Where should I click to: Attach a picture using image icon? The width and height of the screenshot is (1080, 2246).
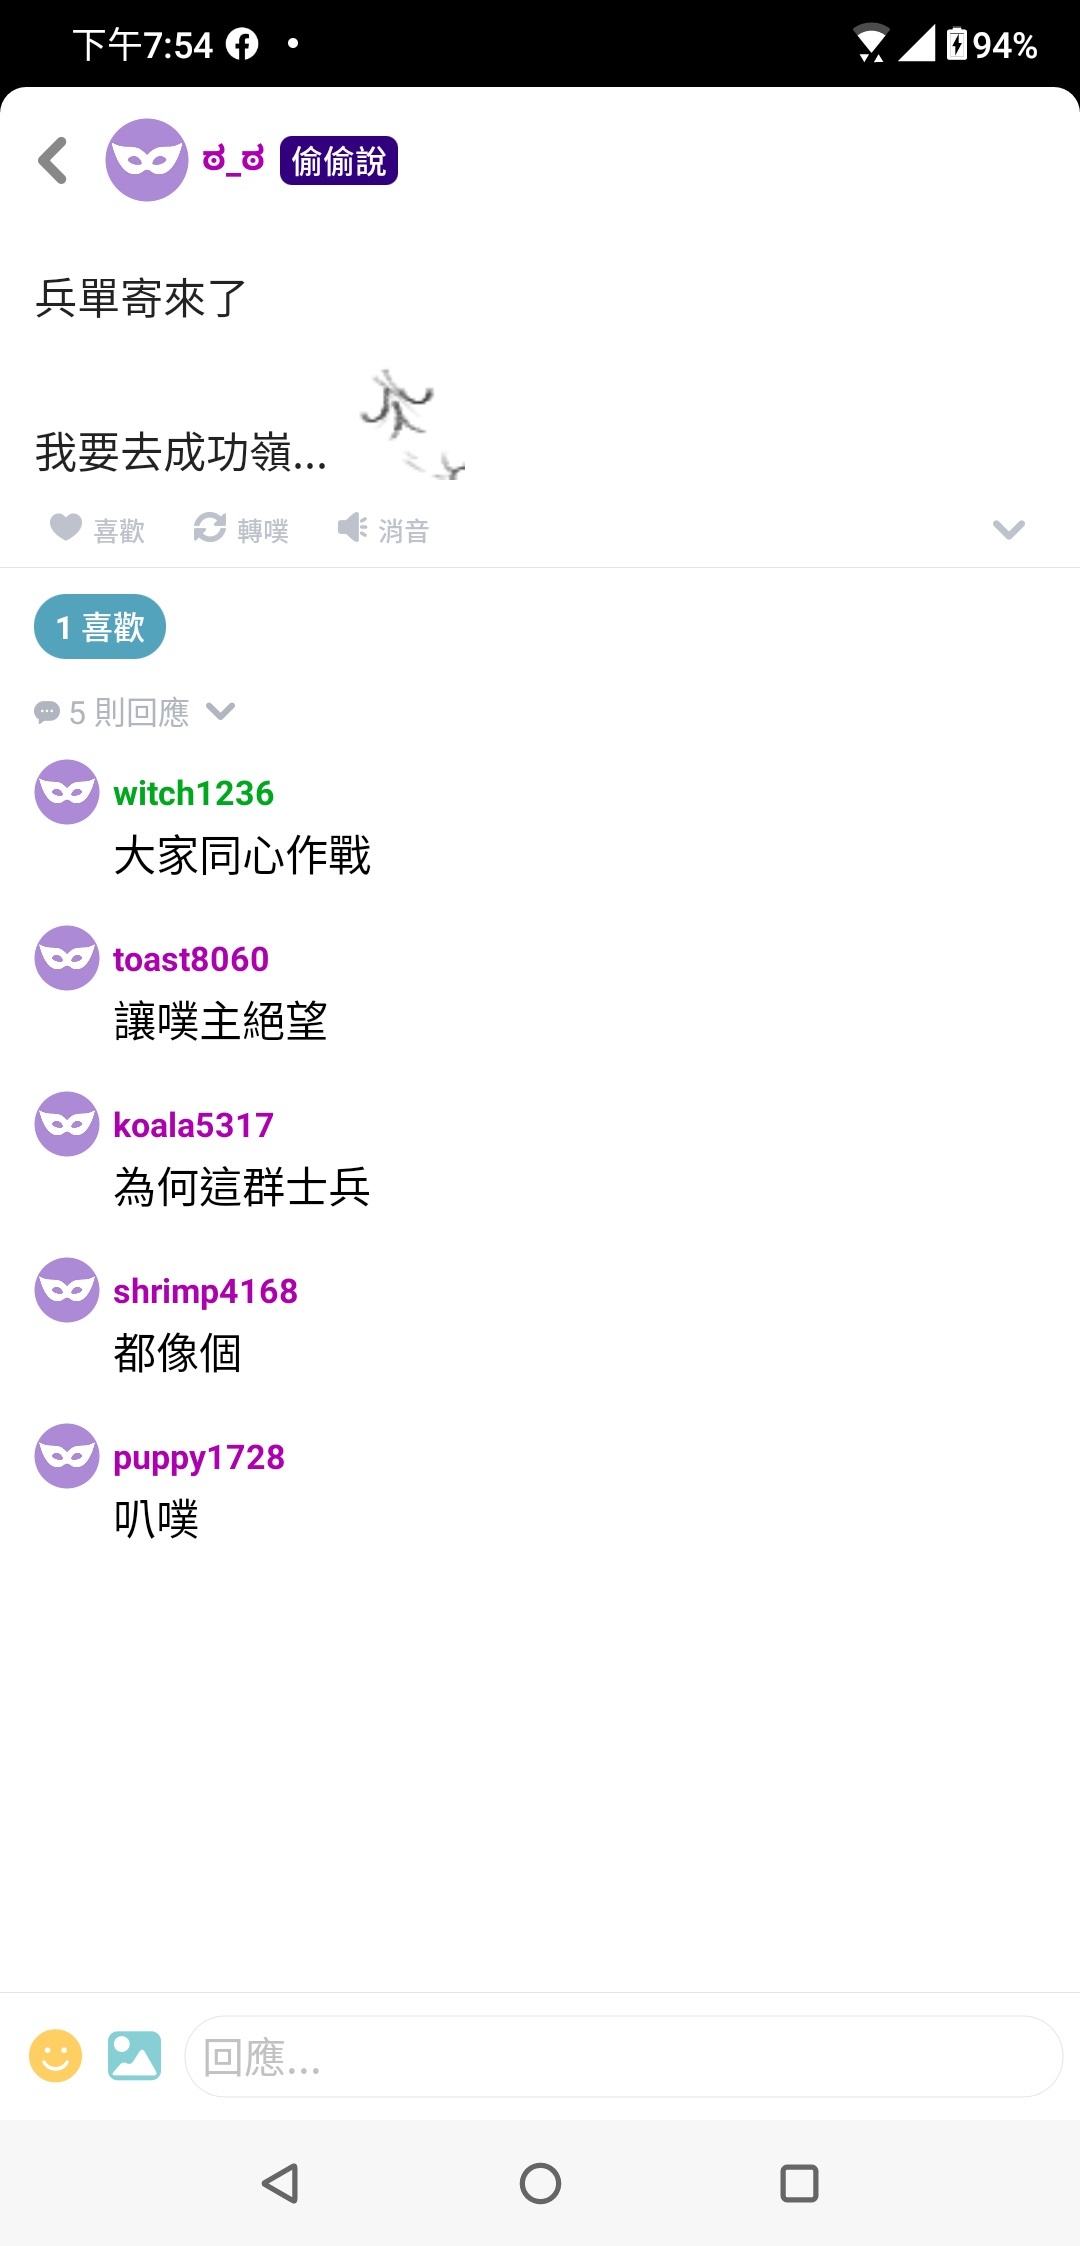click(x=134, y=2056)
